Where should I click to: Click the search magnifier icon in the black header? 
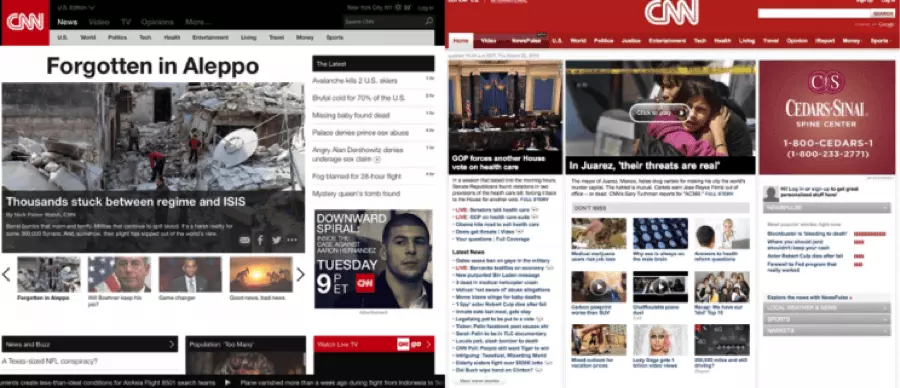point(429,22)
